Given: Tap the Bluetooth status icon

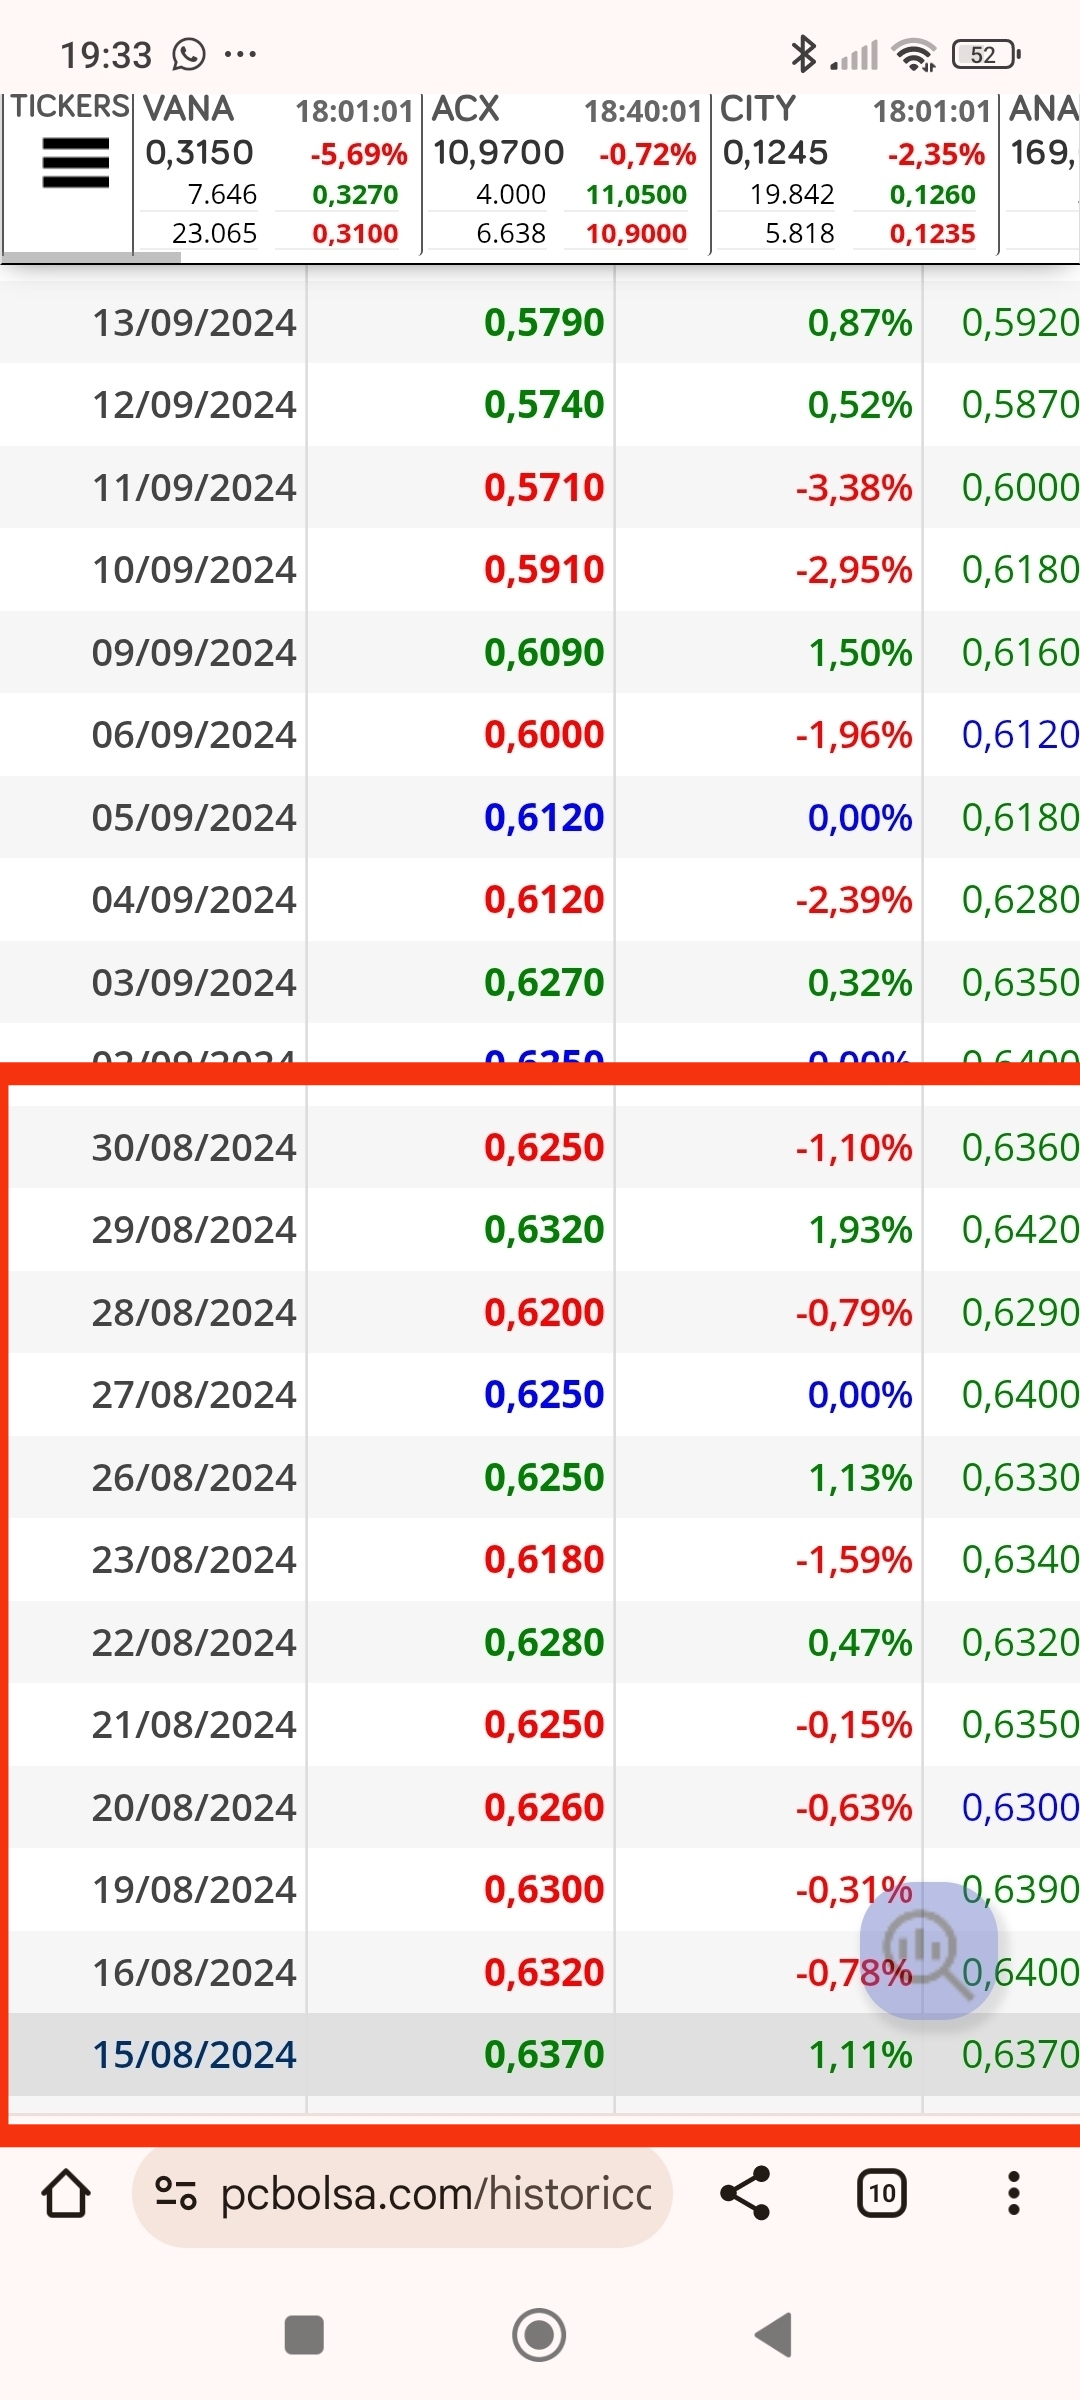Looking at the screenshot, I should pos(803,54).
